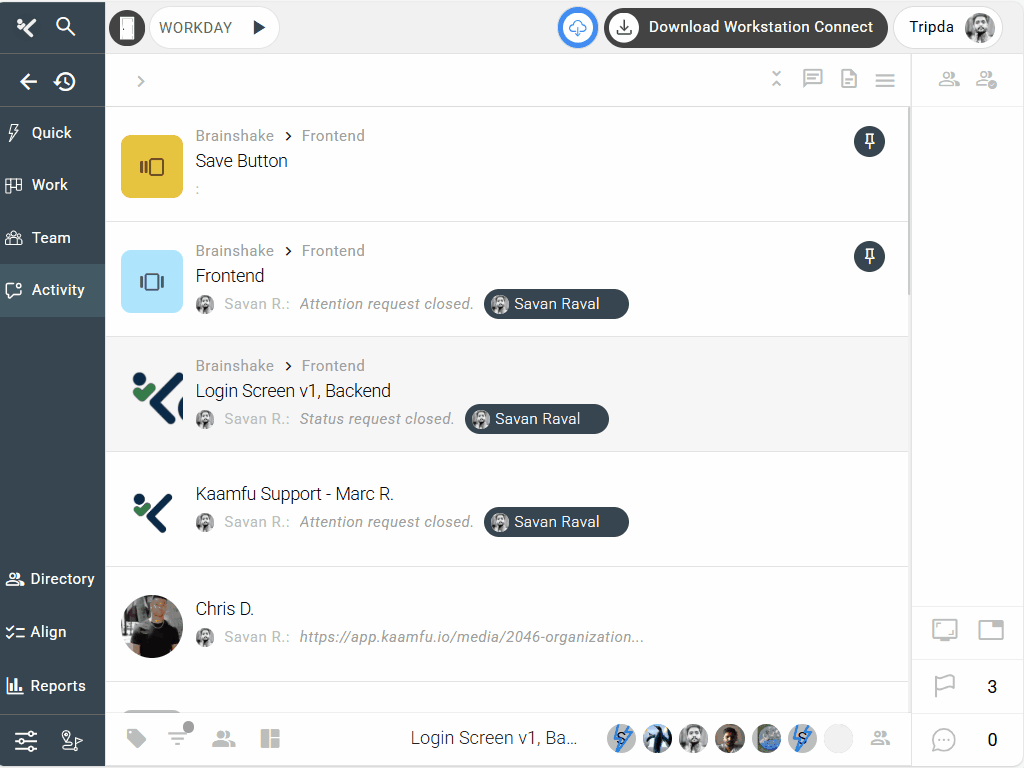The image size is (1024, 768).
Task: Open the hamburger menu in header
Action: click(x=885, y=80)
